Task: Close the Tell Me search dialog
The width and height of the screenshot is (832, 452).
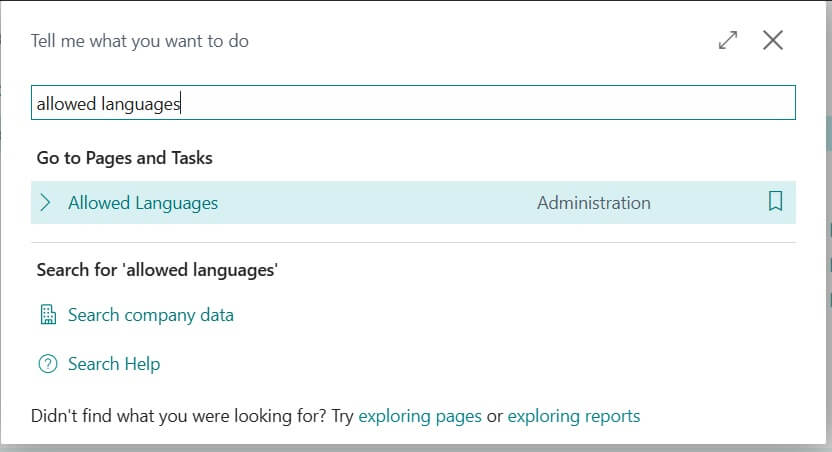Action: (x=772, y=41)
